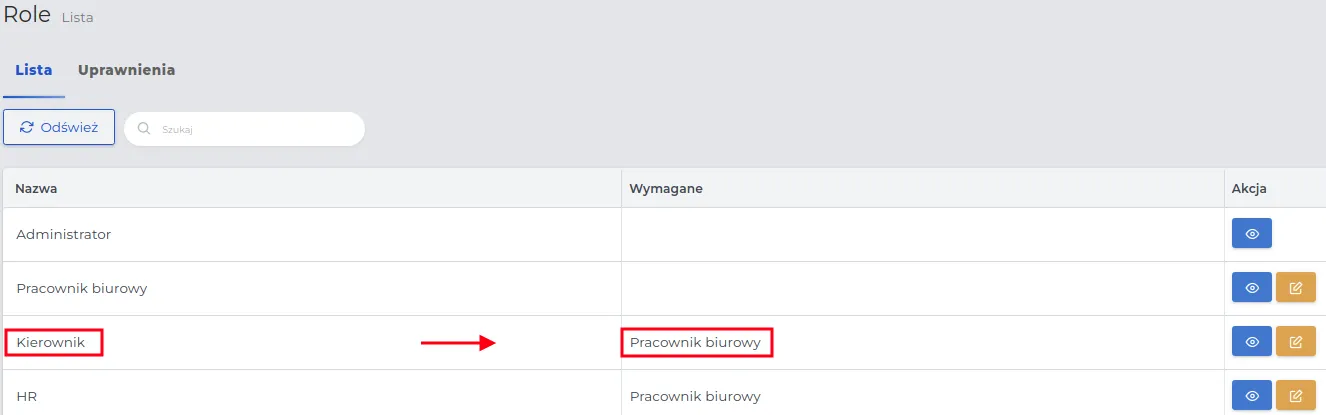The image size is (1326, 415).
Task: Select the Administrator row name
Action: pyautogui.click(x=63, y=235)
